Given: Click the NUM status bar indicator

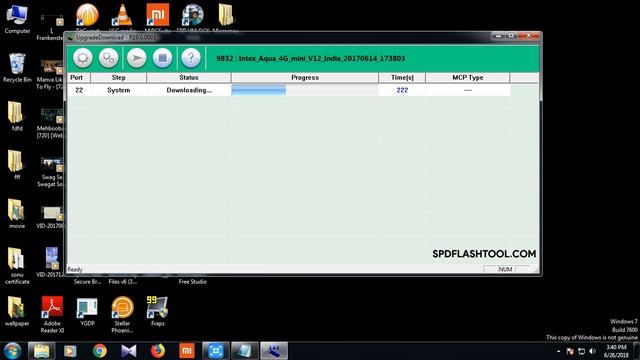Looking at the screenshot, I should coord(505,269).
